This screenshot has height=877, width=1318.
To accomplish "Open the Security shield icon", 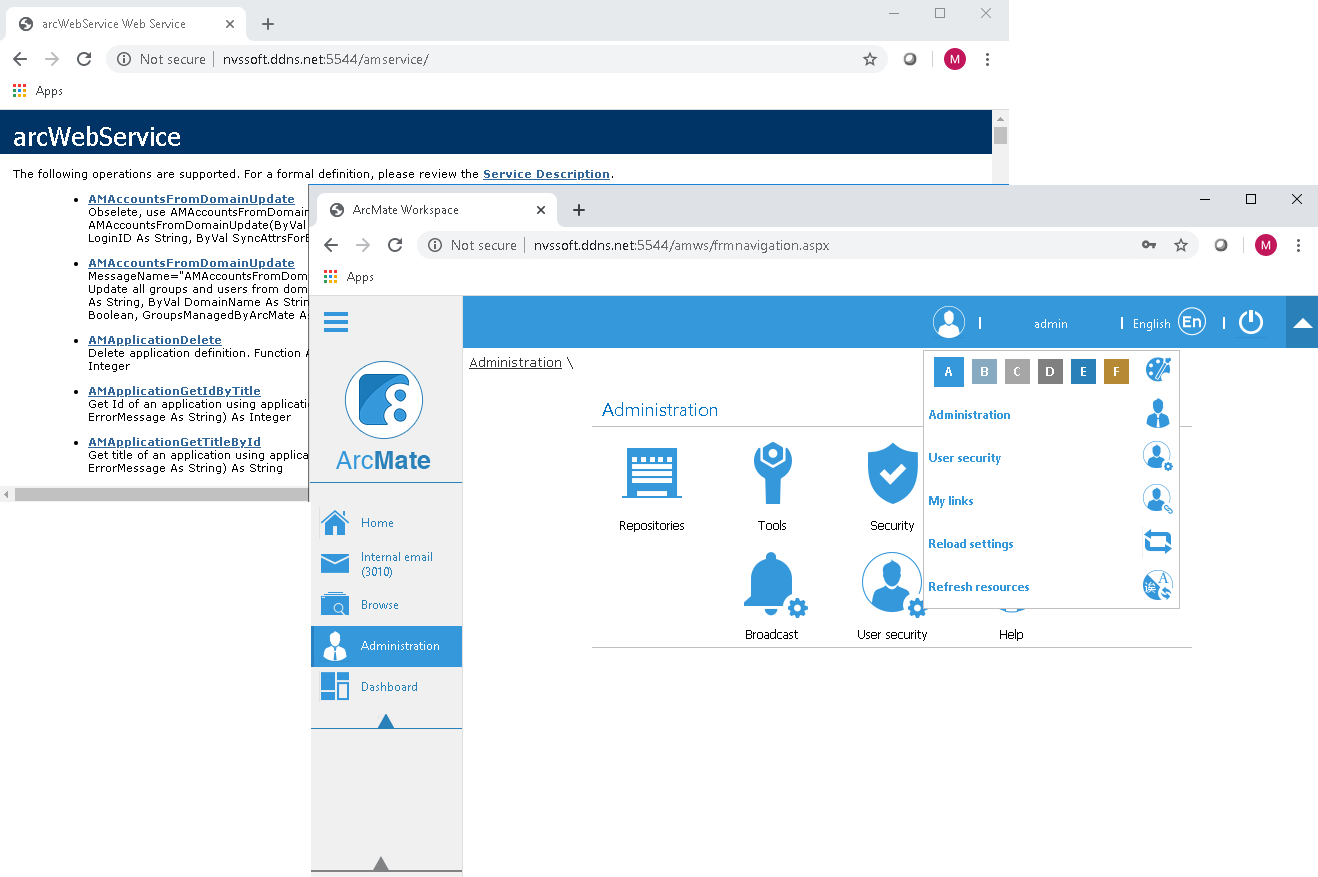I will (890, 472).
